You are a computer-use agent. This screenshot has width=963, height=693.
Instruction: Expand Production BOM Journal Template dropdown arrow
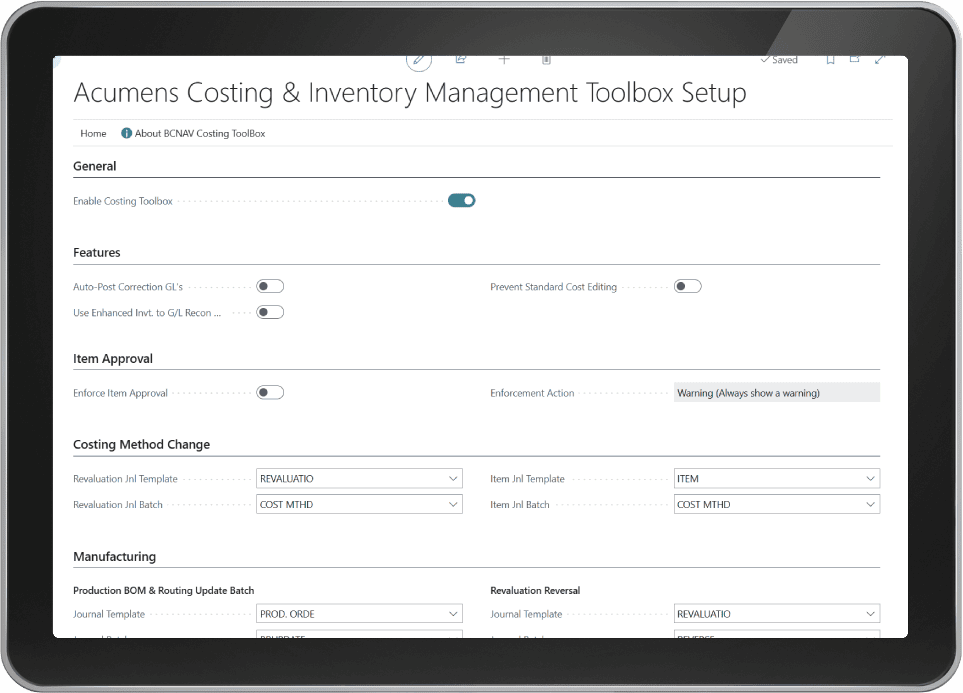(x=453, y=614)
